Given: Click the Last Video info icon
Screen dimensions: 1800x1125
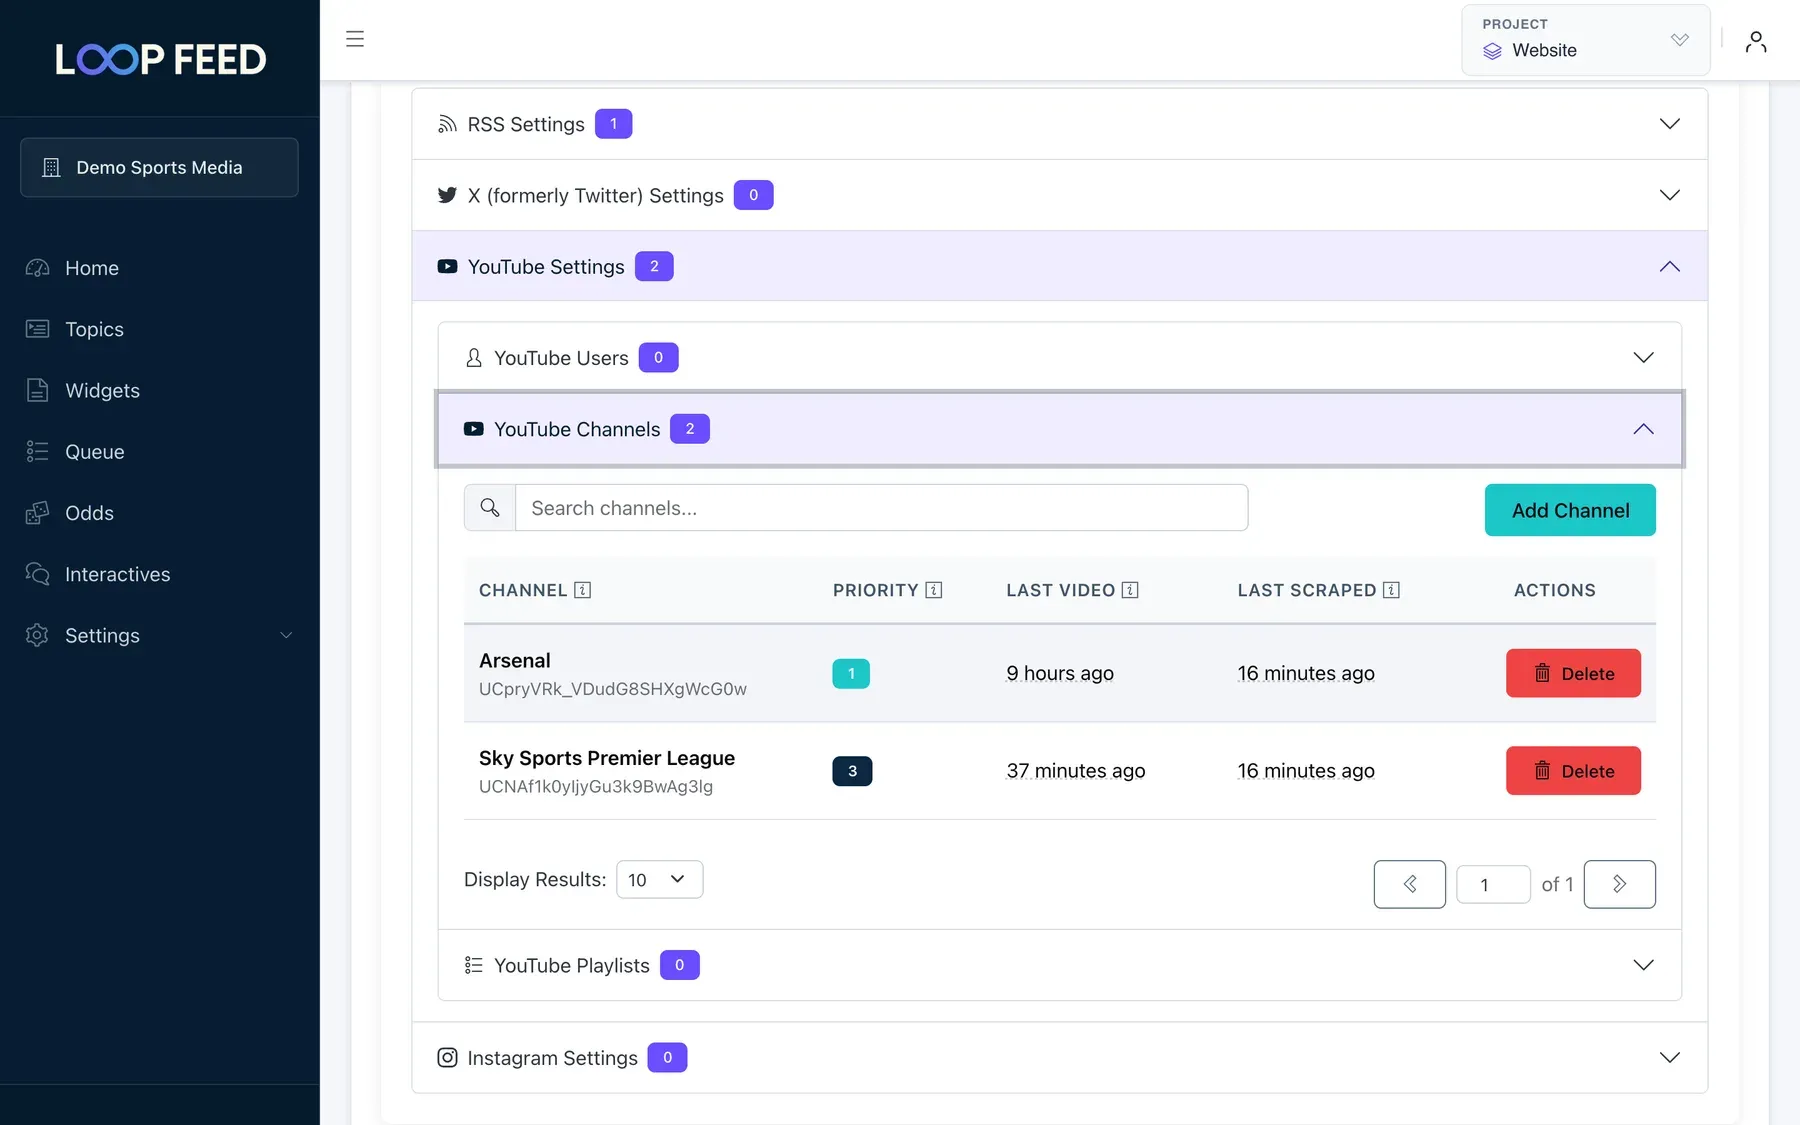Looking at the screenshot, I should (1130, 590).
